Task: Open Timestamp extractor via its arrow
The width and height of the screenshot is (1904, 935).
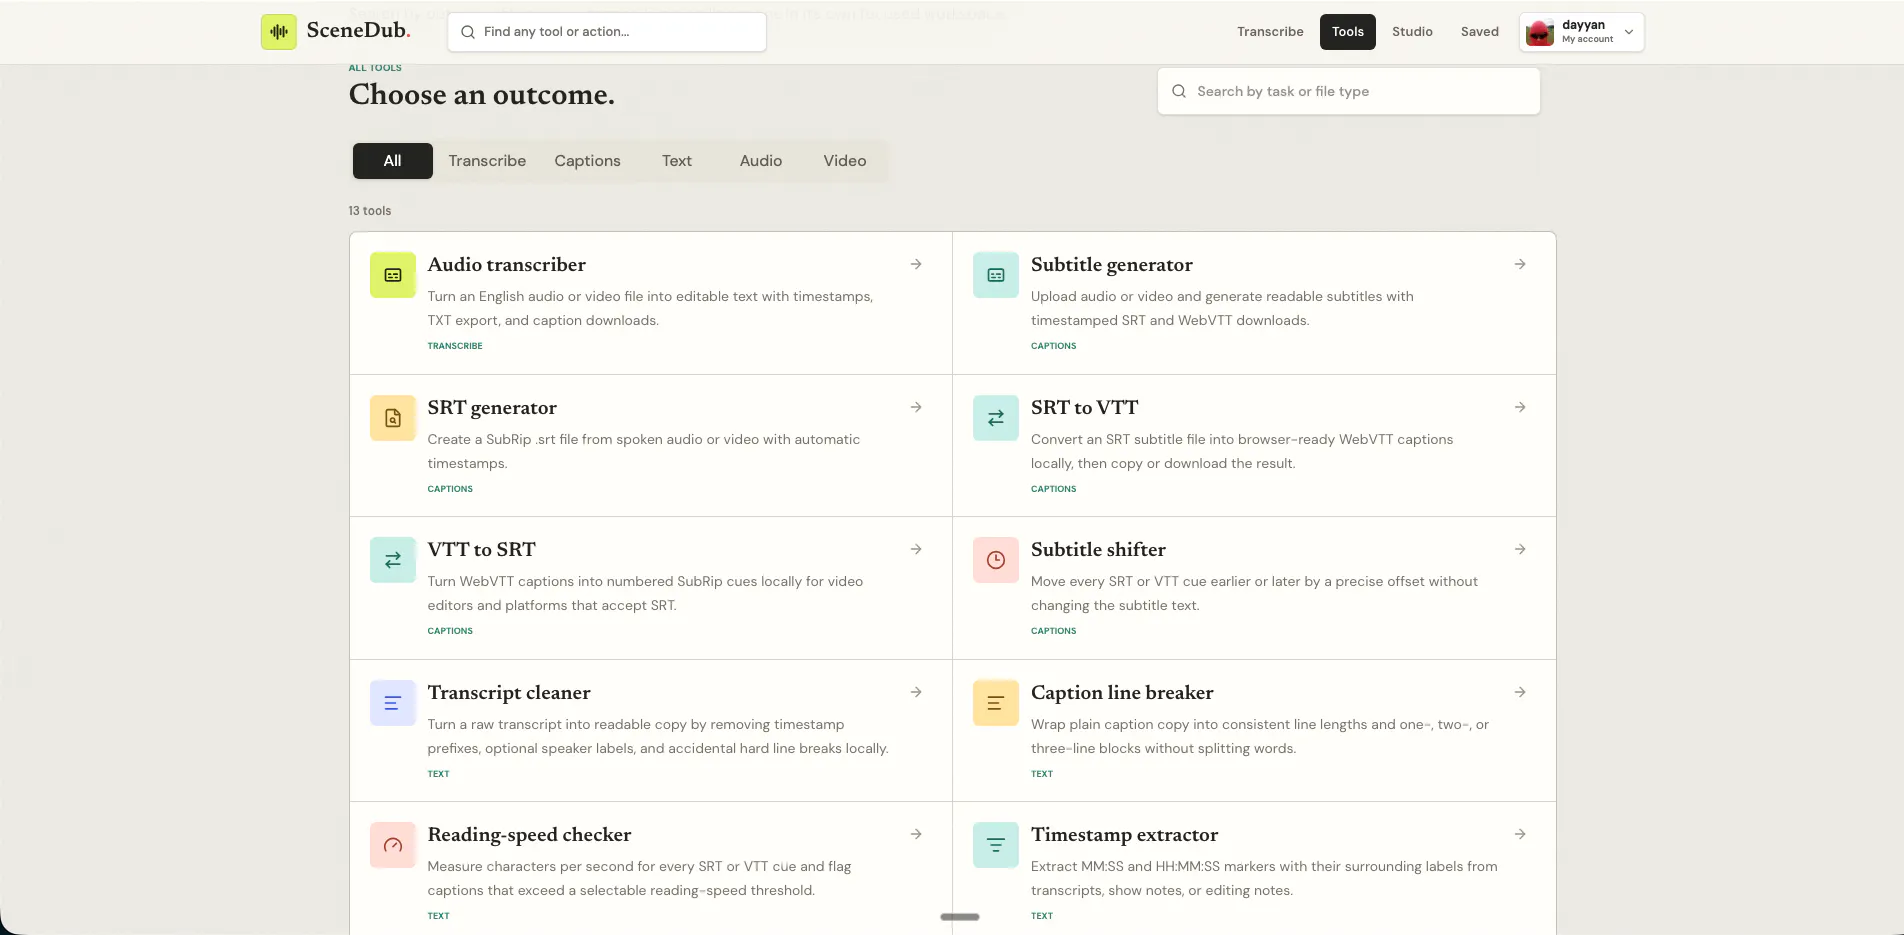Action: pyautogui.click(x=1520, y=834)
